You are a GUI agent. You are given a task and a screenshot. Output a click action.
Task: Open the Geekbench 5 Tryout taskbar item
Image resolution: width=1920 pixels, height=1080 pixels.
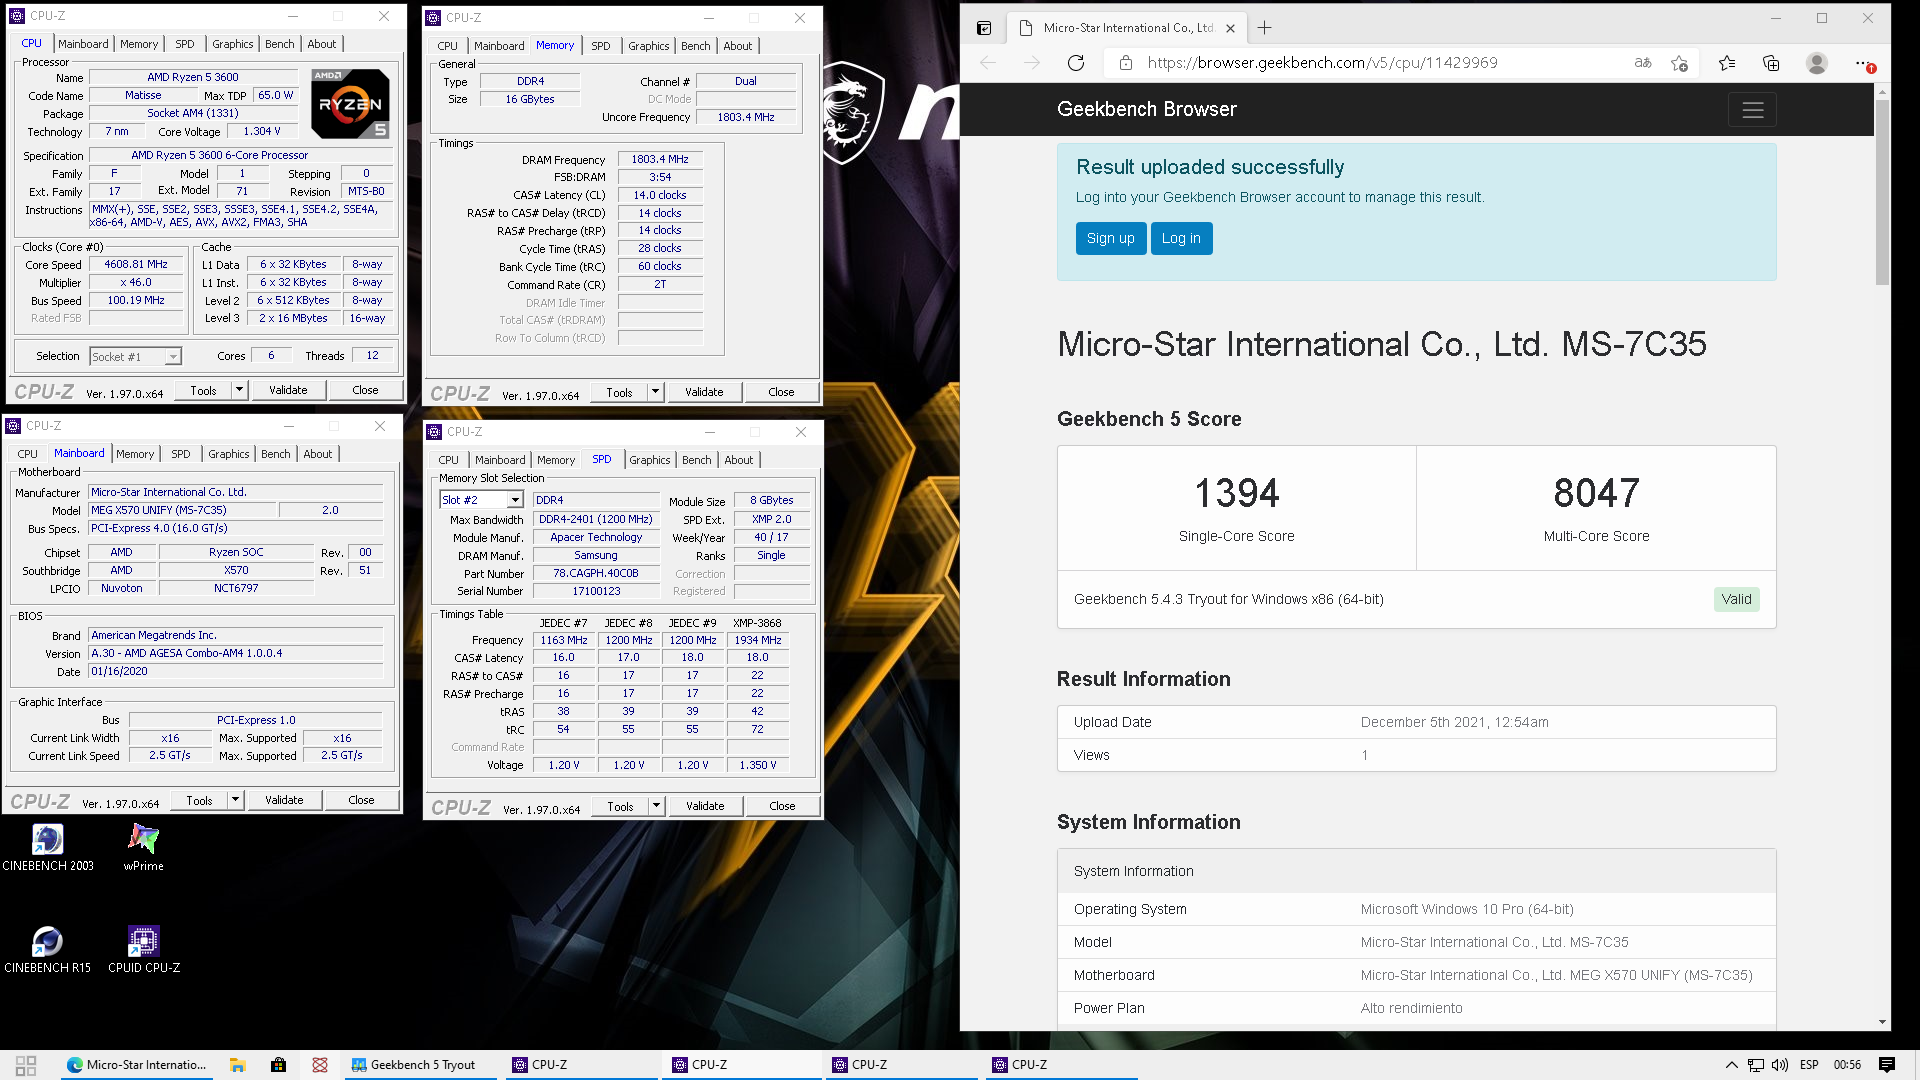point(420,1065)
